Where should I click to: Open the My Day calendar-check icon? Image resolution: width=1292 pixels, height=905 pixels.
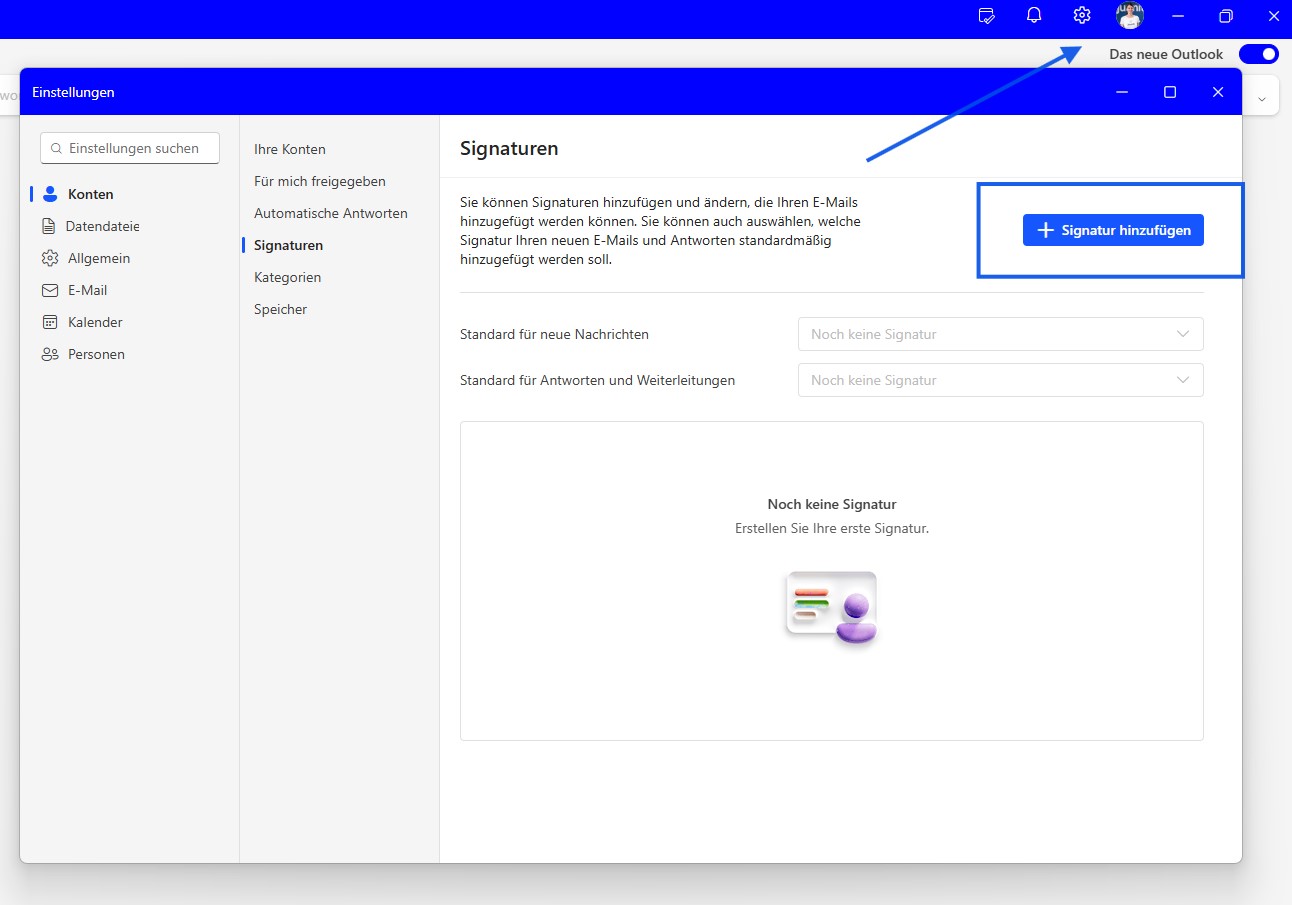987,16
